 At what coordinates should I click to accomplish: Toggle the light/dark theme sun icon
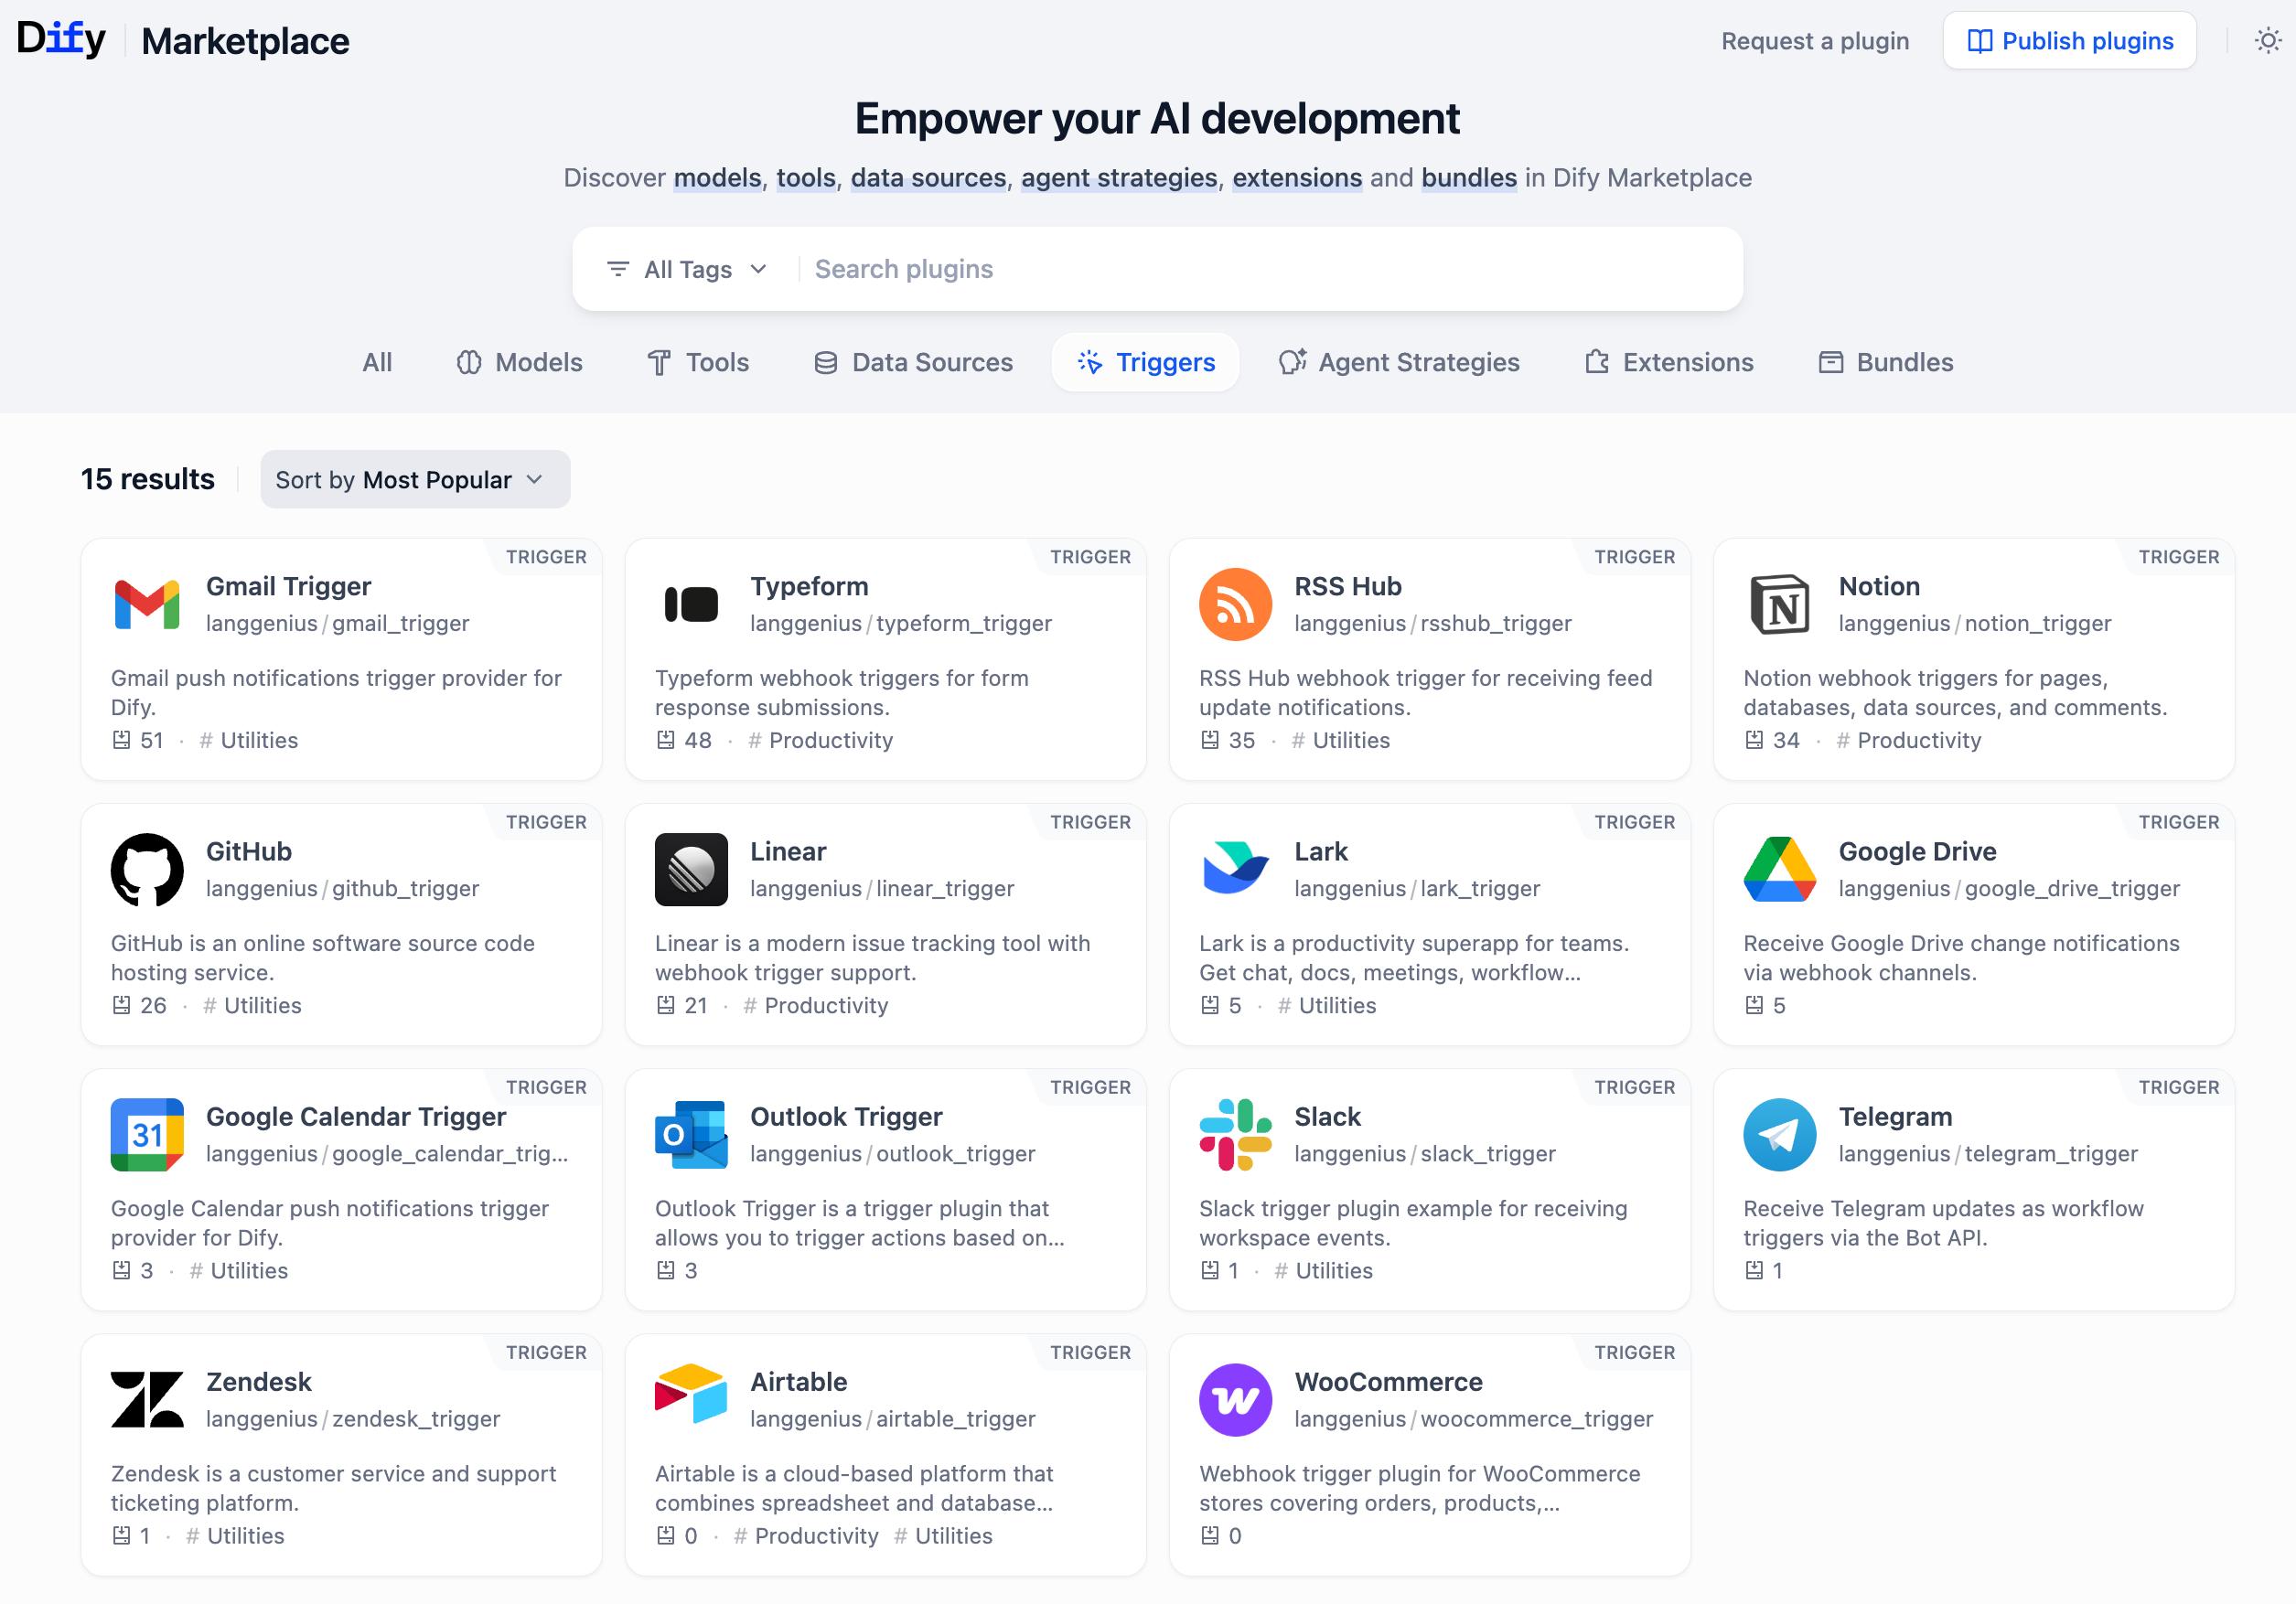coord(2267,41)
